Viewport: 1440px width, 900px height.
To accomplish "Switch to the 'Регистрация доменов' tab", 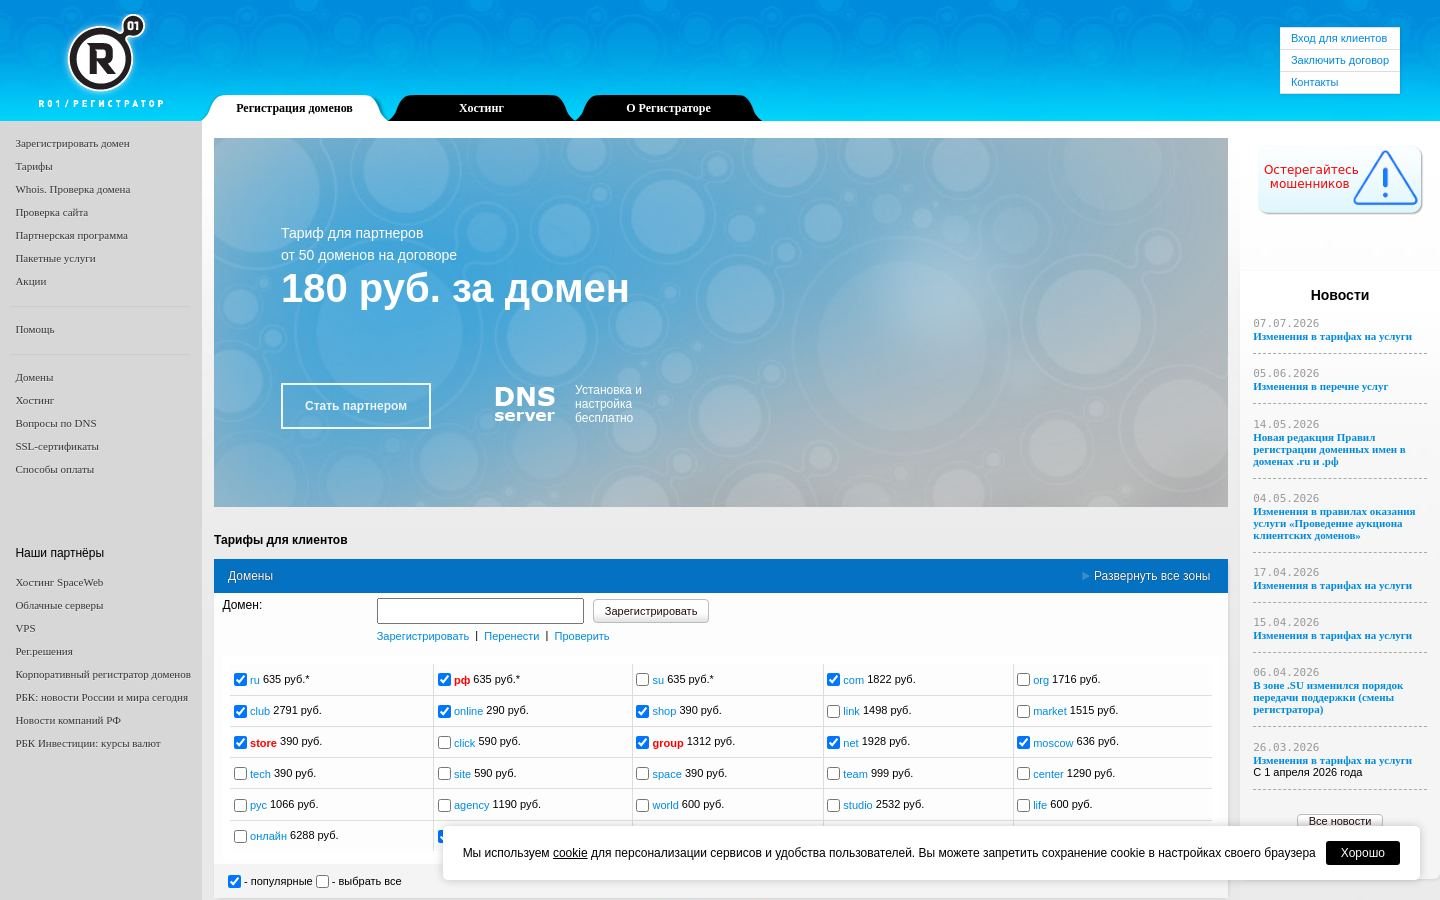I will pyautogui.click(x=294, y=108).
